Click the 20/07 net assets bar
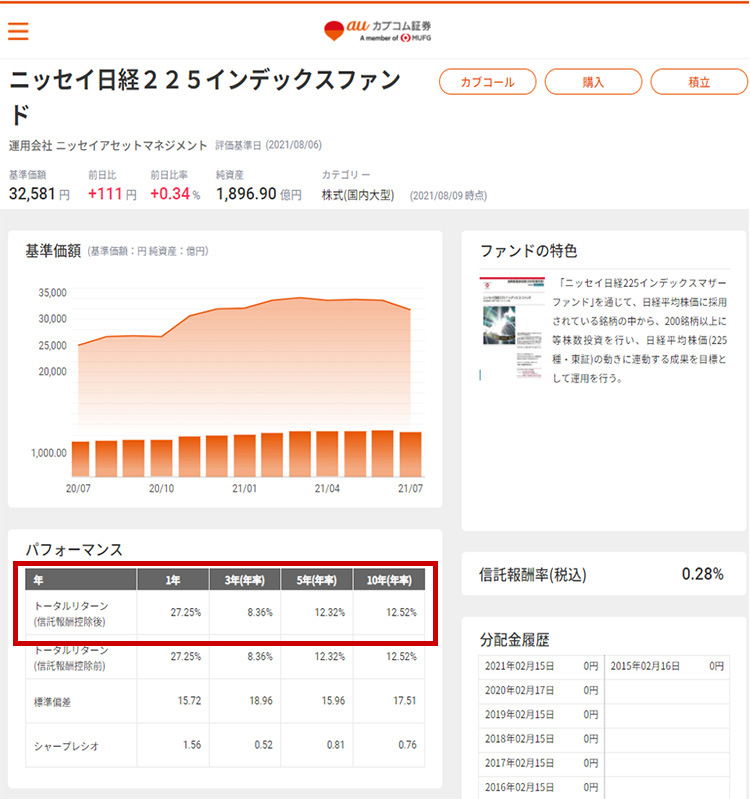The image size is (750, 799). (81, 459)
